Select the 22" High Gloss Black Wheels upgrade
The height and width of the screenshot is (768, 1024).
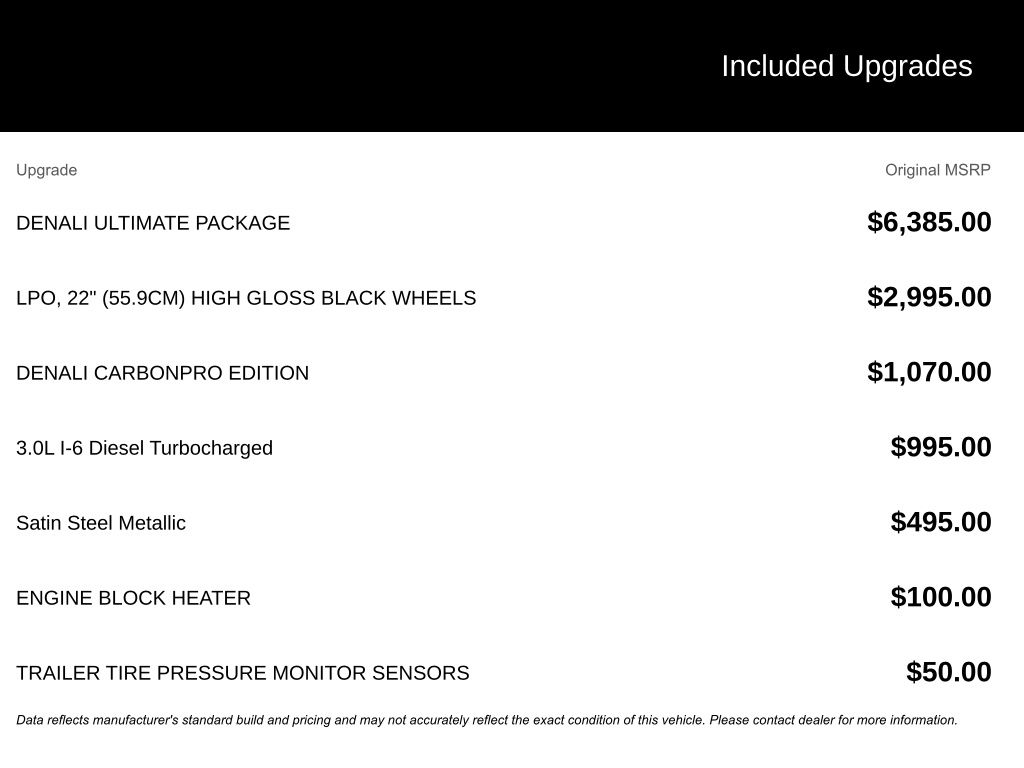(246, 298)
